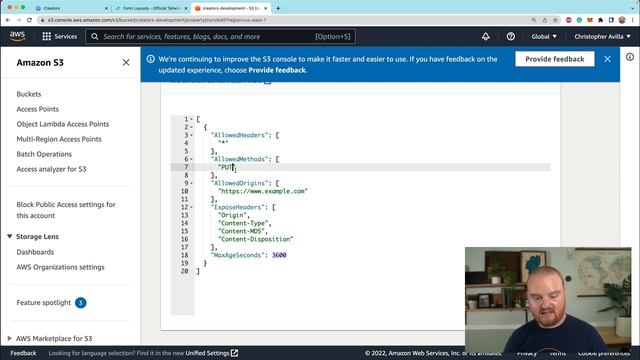Screen dimensions: 640x360
Task: Click the browser back arrow
Action: pyautogui.click(x=8, y=20)
